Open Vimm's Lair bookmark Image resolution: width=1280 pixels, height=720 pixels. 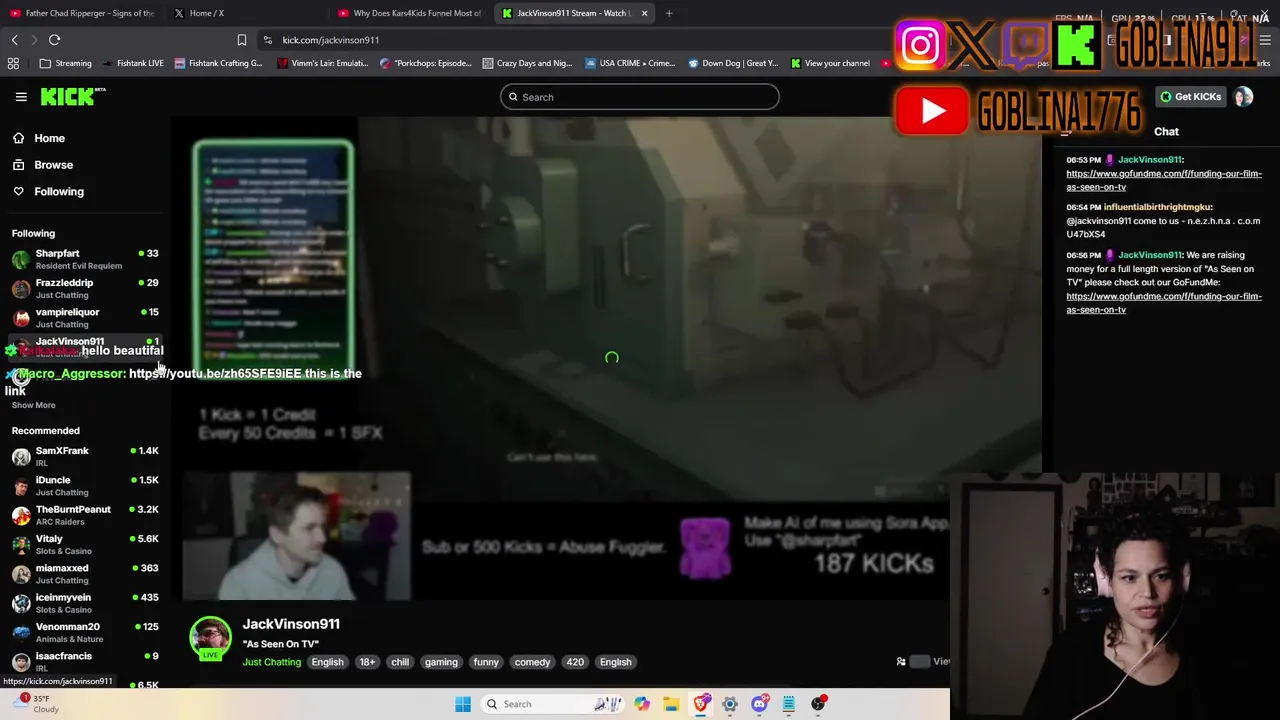(x=323, y=63)
